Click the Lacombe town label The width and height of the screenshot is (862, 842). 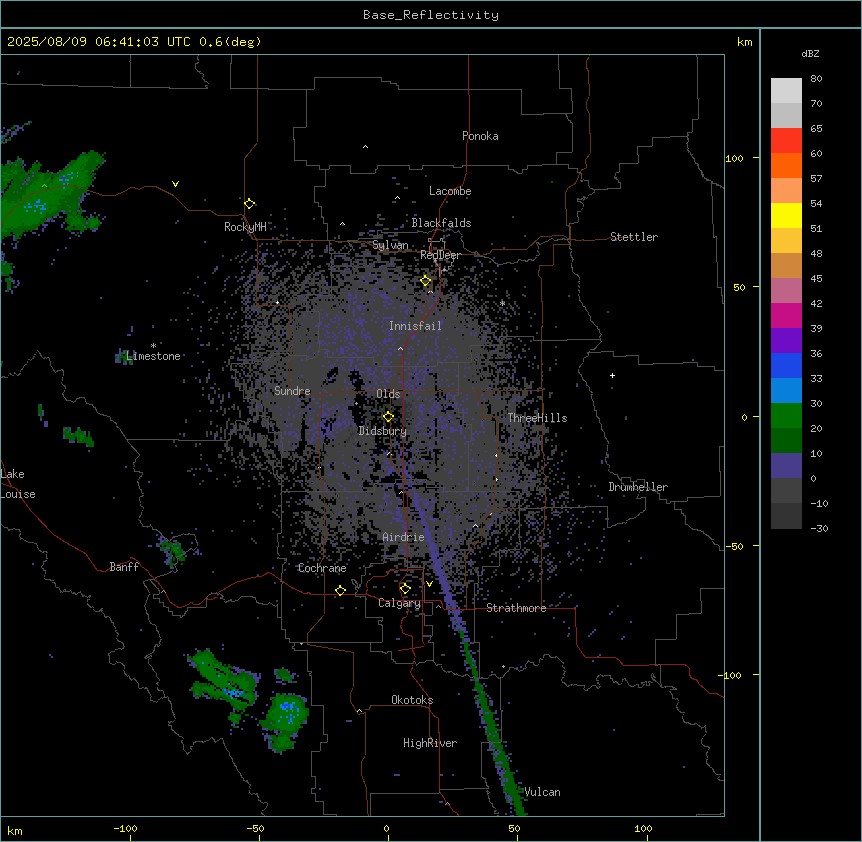[450, 191]
